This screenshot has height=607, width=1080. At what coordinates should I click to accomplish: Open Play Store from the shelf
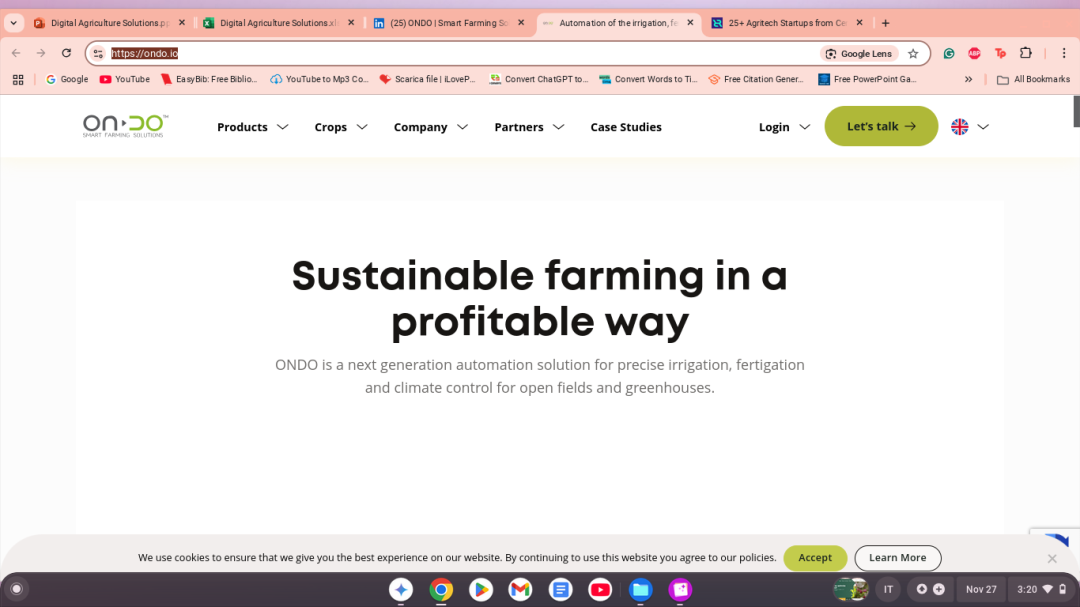click(x=481, y=589)
